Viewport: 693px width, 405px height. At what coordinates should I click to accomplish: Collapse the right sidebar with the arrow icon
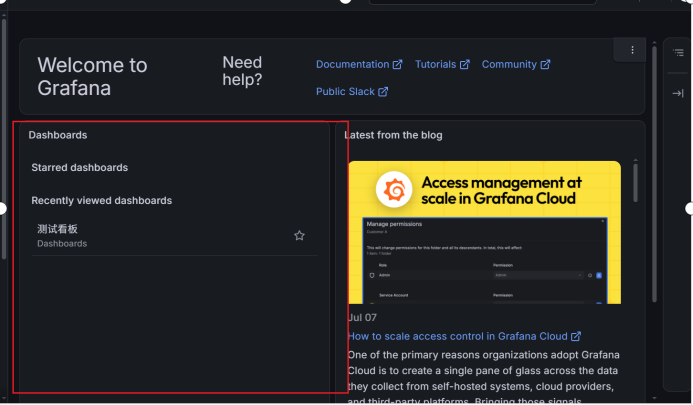click(678, 93)
